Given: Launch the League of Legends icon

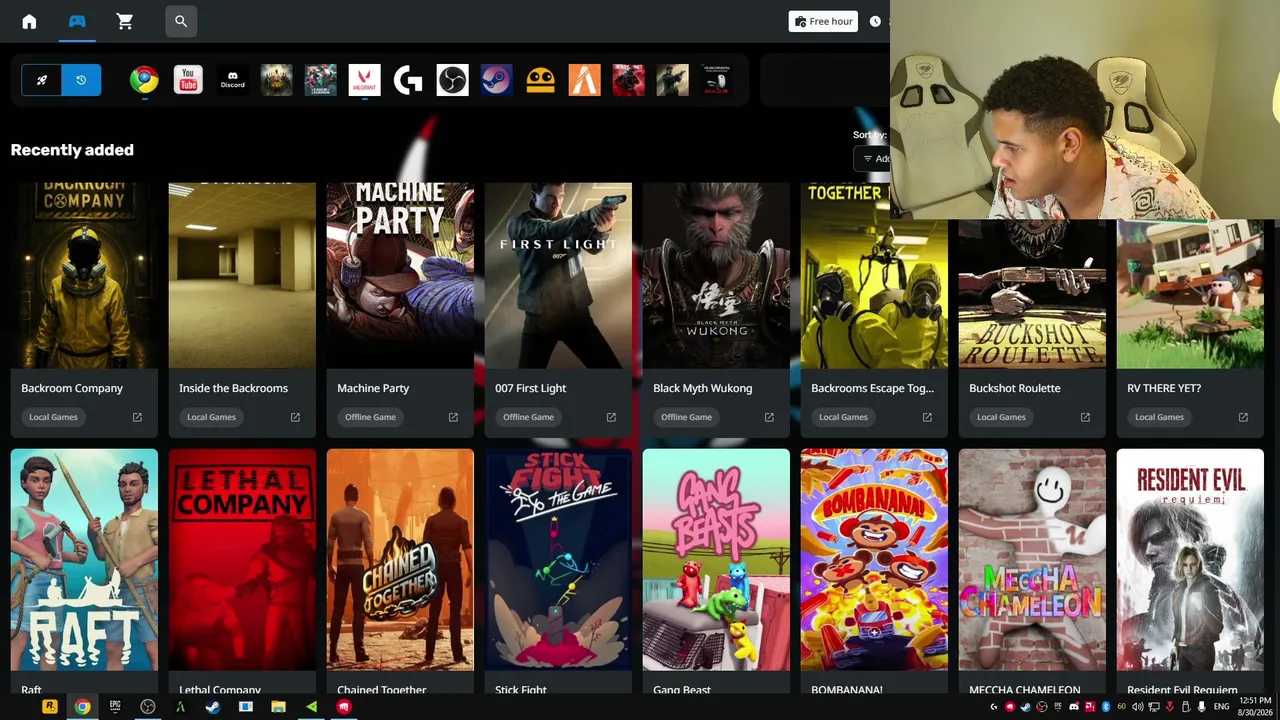Looking at the screenshot, I should point(320,80).
